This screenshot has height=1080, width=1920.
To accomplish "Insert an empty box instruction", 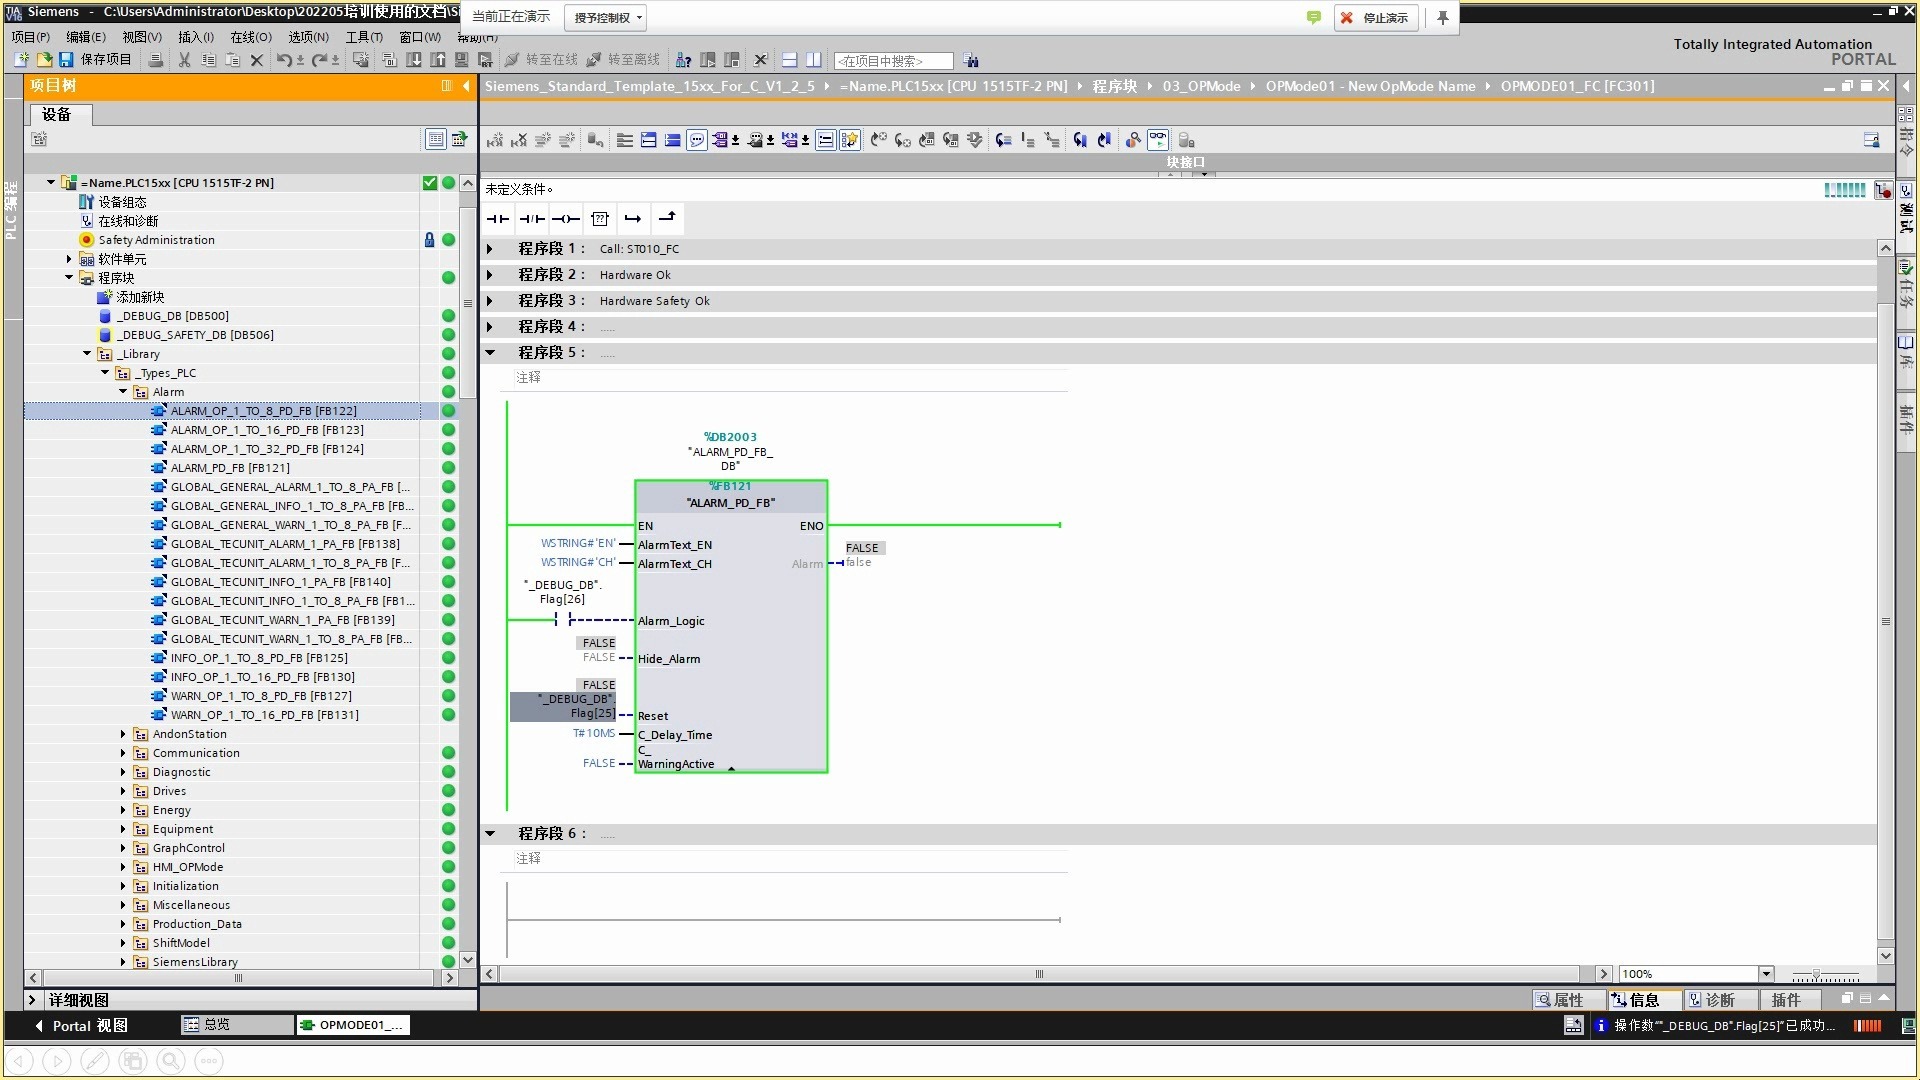I will pos(600,219).
